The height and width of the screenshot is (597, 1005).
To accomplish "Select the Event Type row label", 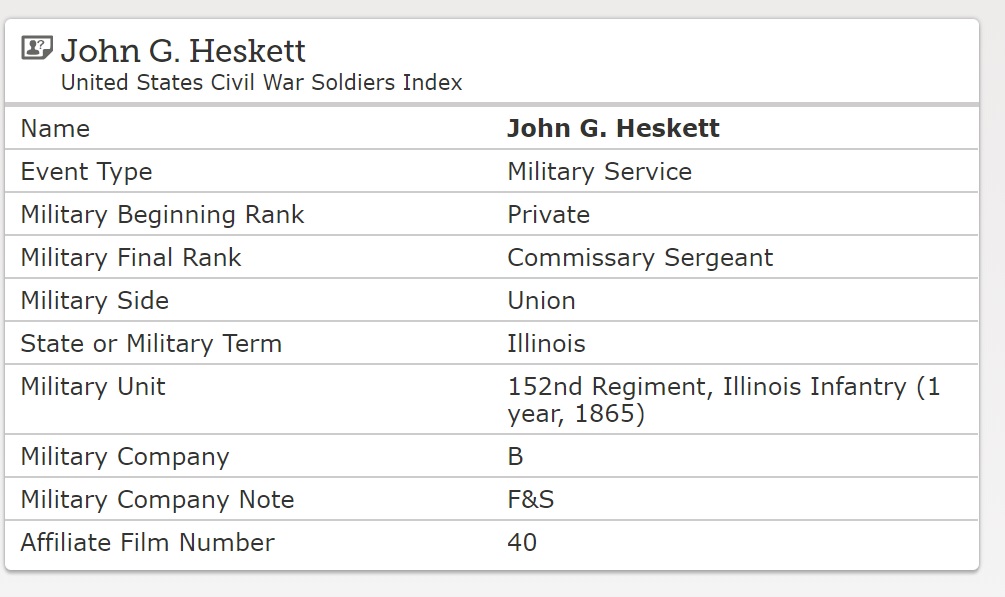I will click(x=86, y=172).
